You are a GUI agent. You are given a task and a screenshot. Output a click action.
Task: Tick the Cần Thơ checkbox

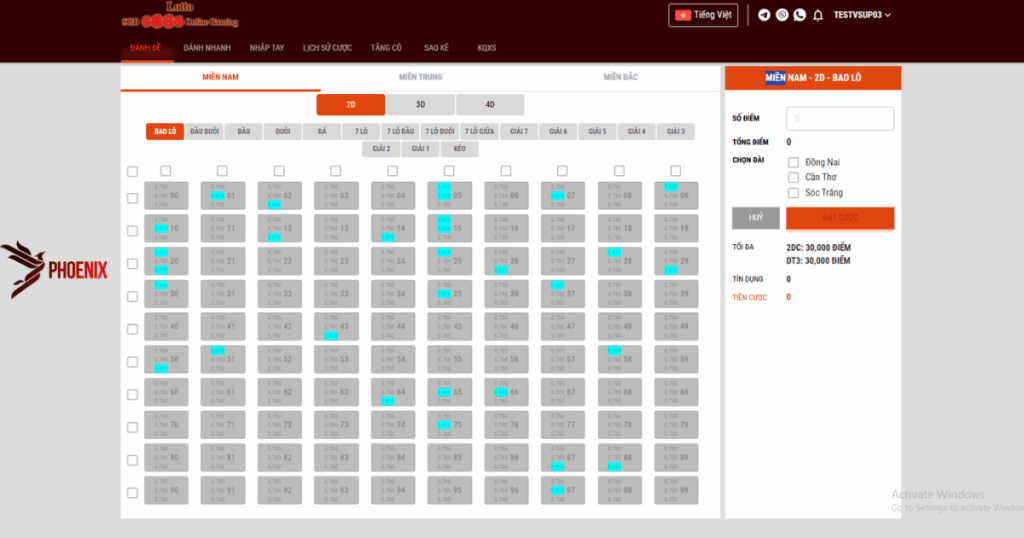tap(793, 177)
